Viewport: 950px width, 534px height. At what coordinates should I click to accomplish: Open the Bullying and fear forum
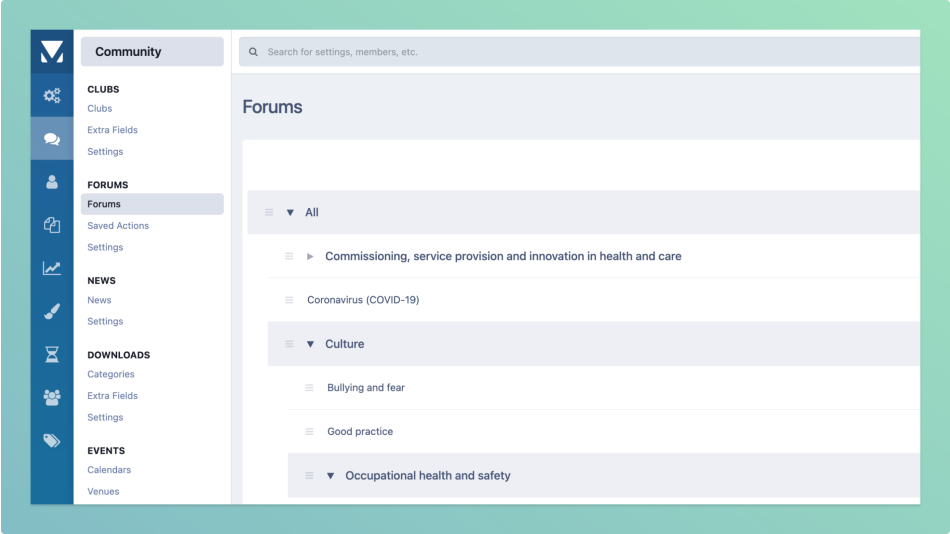pos(366,388)
